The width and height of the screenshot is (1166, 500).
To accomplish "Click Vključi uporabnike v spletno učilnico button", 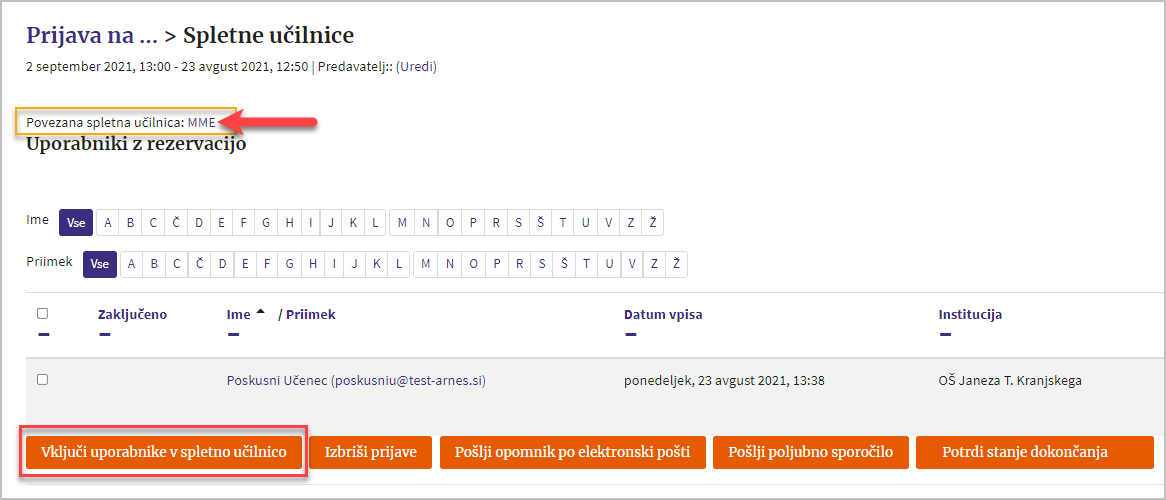I will pyautogui.click(x=164, y=452).
